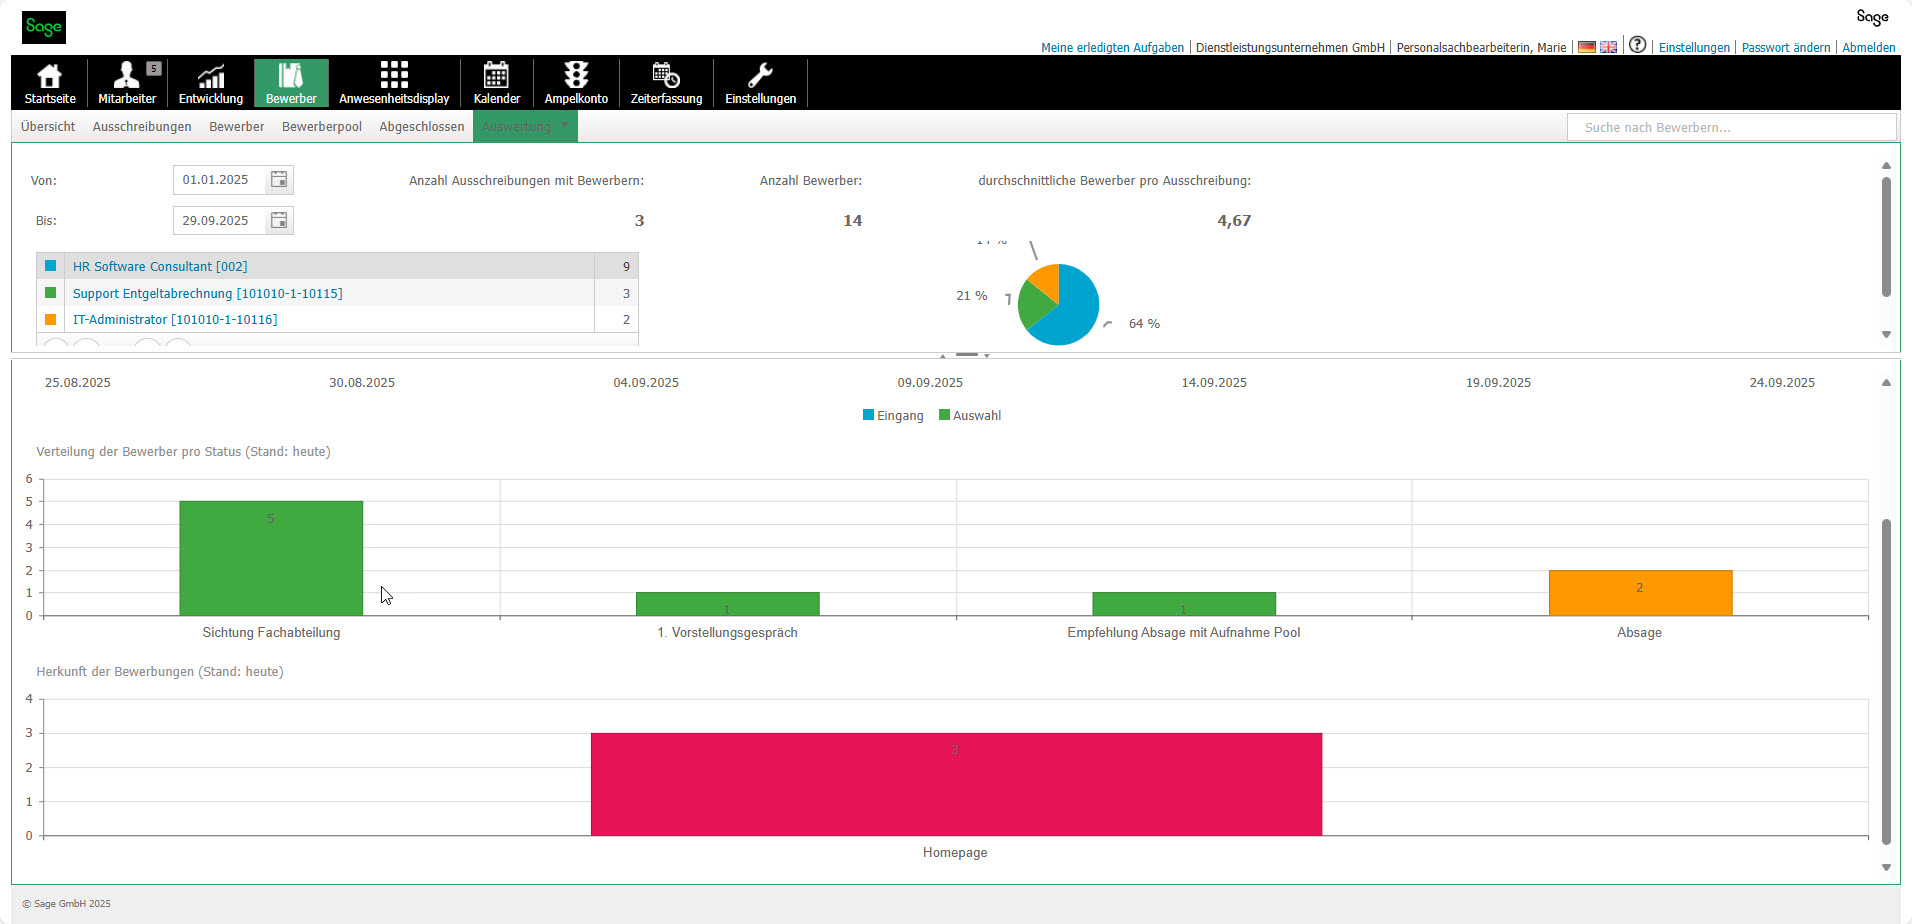Toggle the Eingang legend series
Image resolution: width=1912 pixels, height=924 pixels.
coord(893,416)
